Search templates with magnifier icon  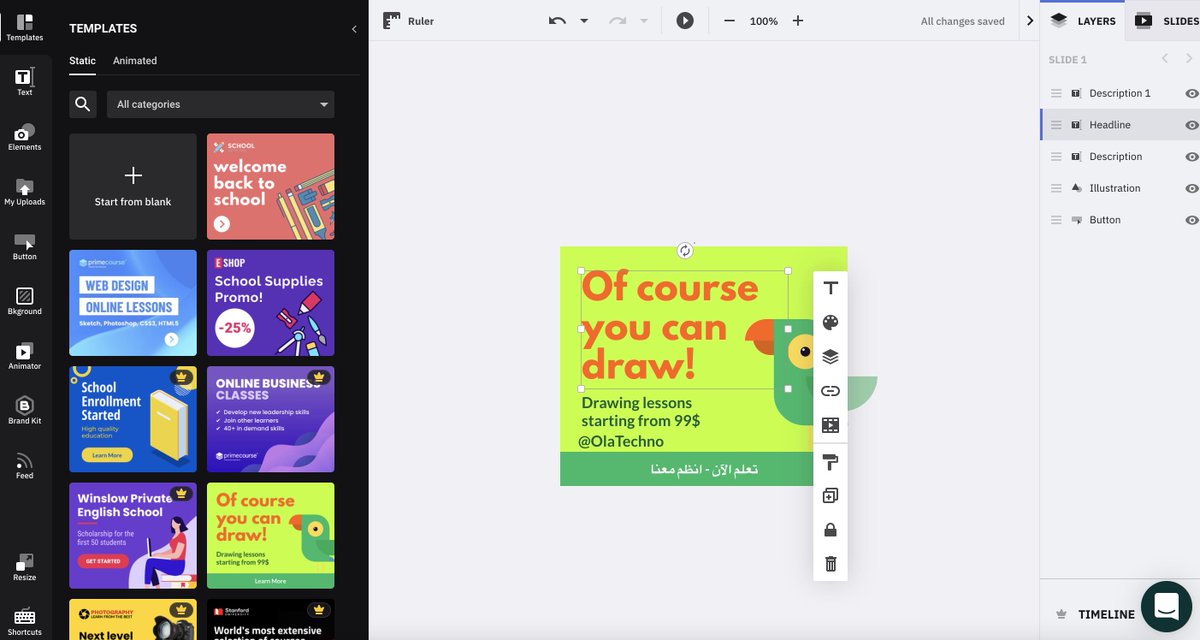pyautogui.click(x=83, y=104)
